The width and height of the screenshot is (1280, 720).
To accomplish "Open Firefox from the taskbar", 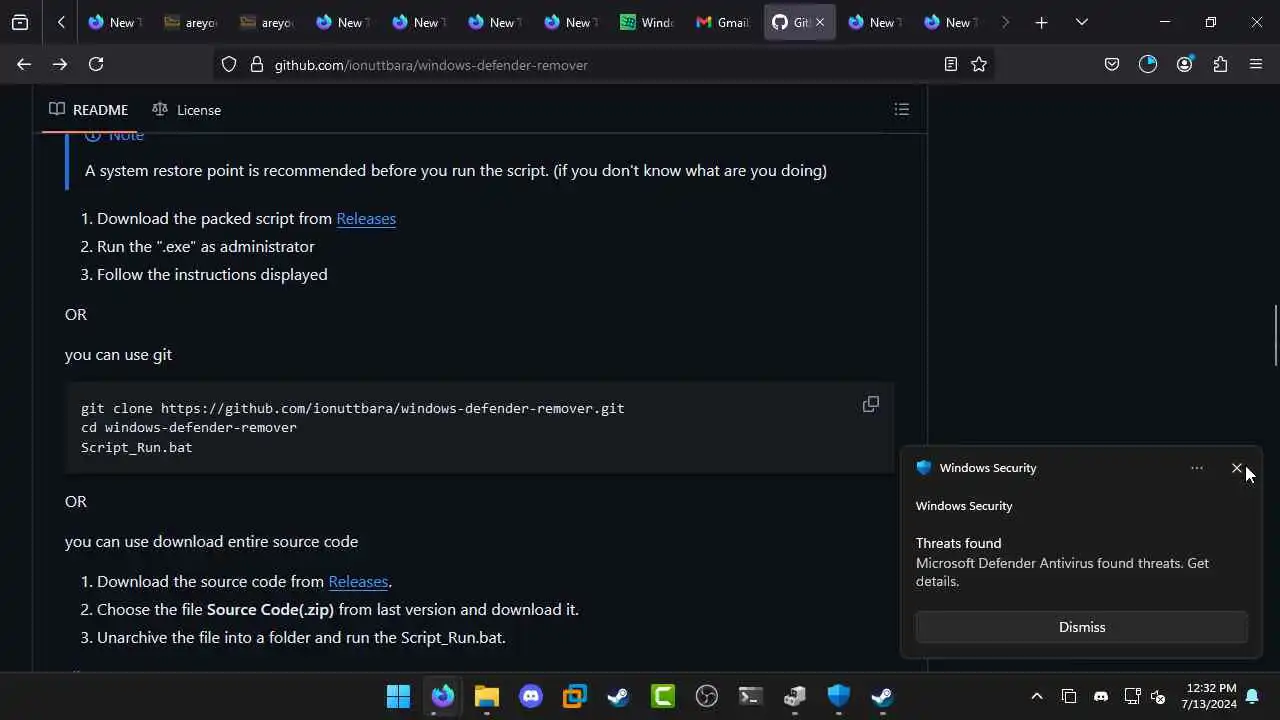I will point(443,696).
